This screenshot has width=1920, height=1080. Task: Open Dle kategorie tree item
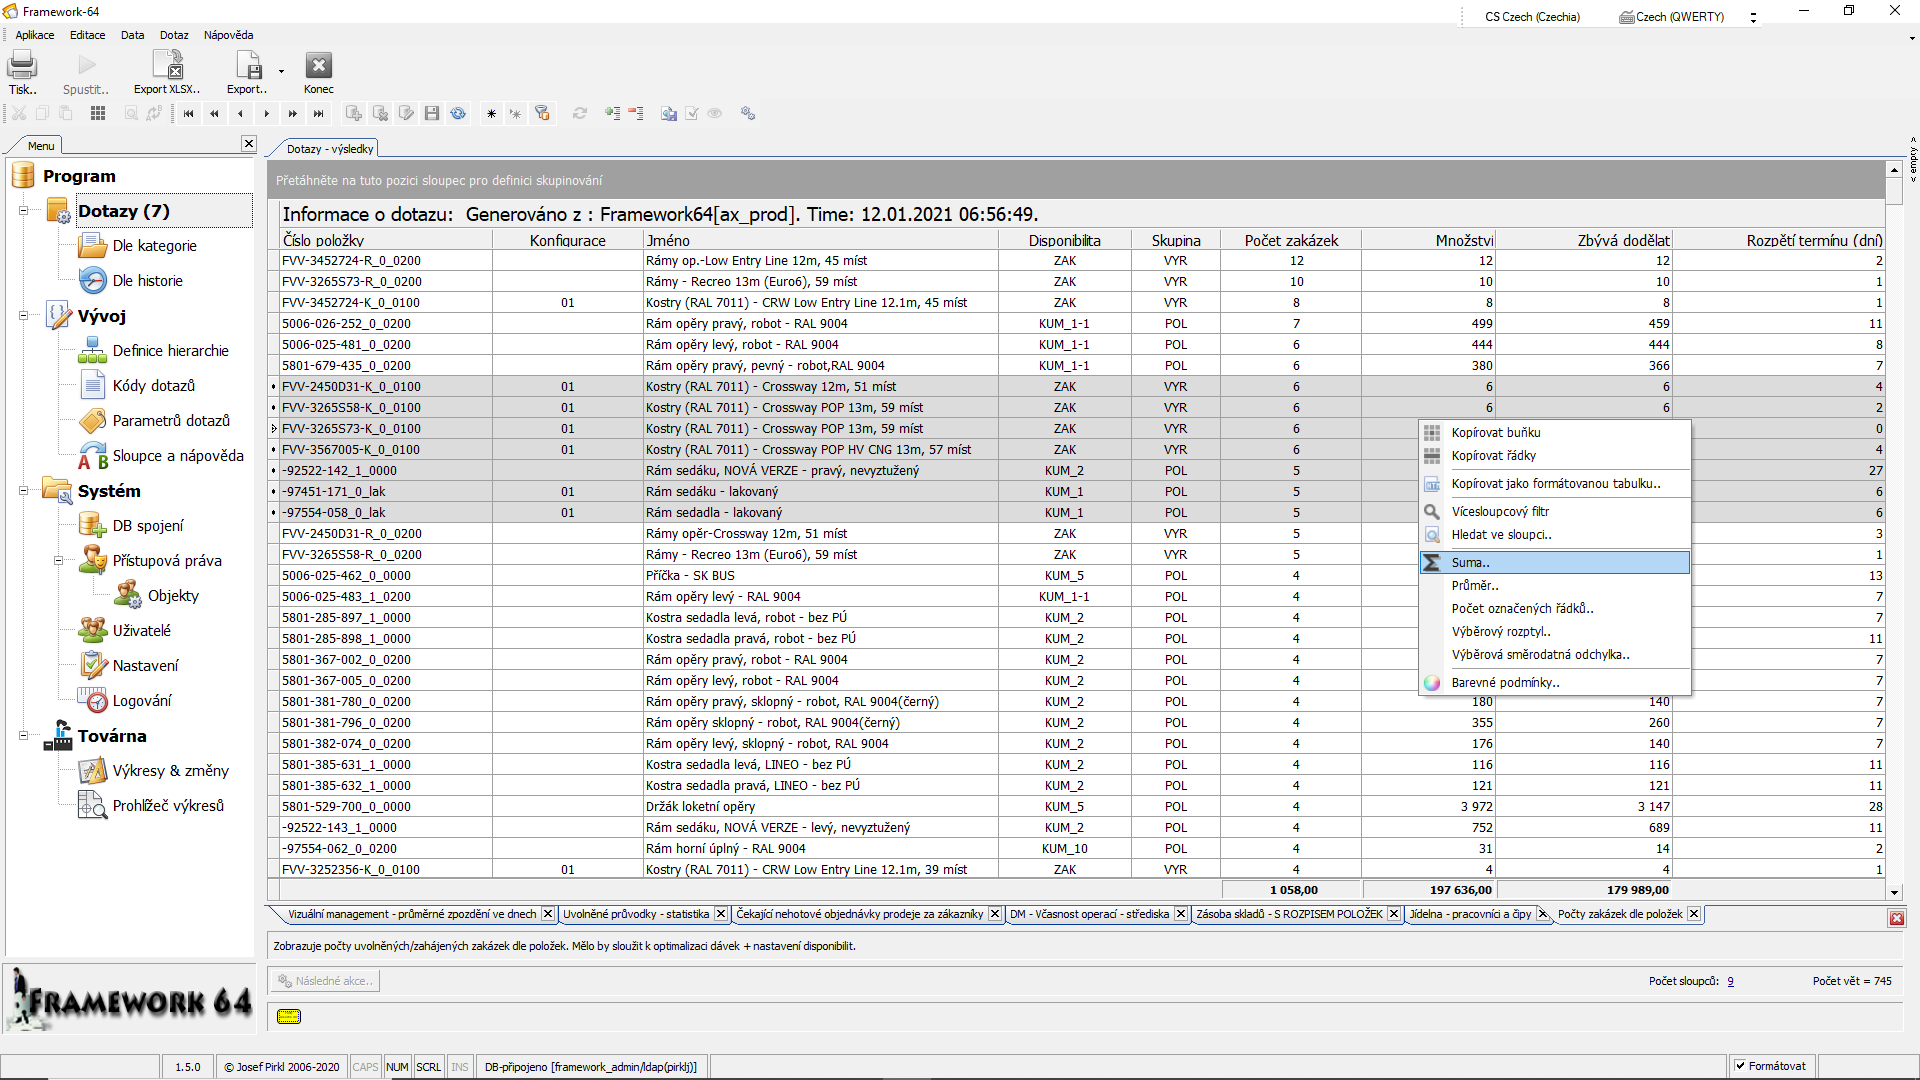(155, 246)
